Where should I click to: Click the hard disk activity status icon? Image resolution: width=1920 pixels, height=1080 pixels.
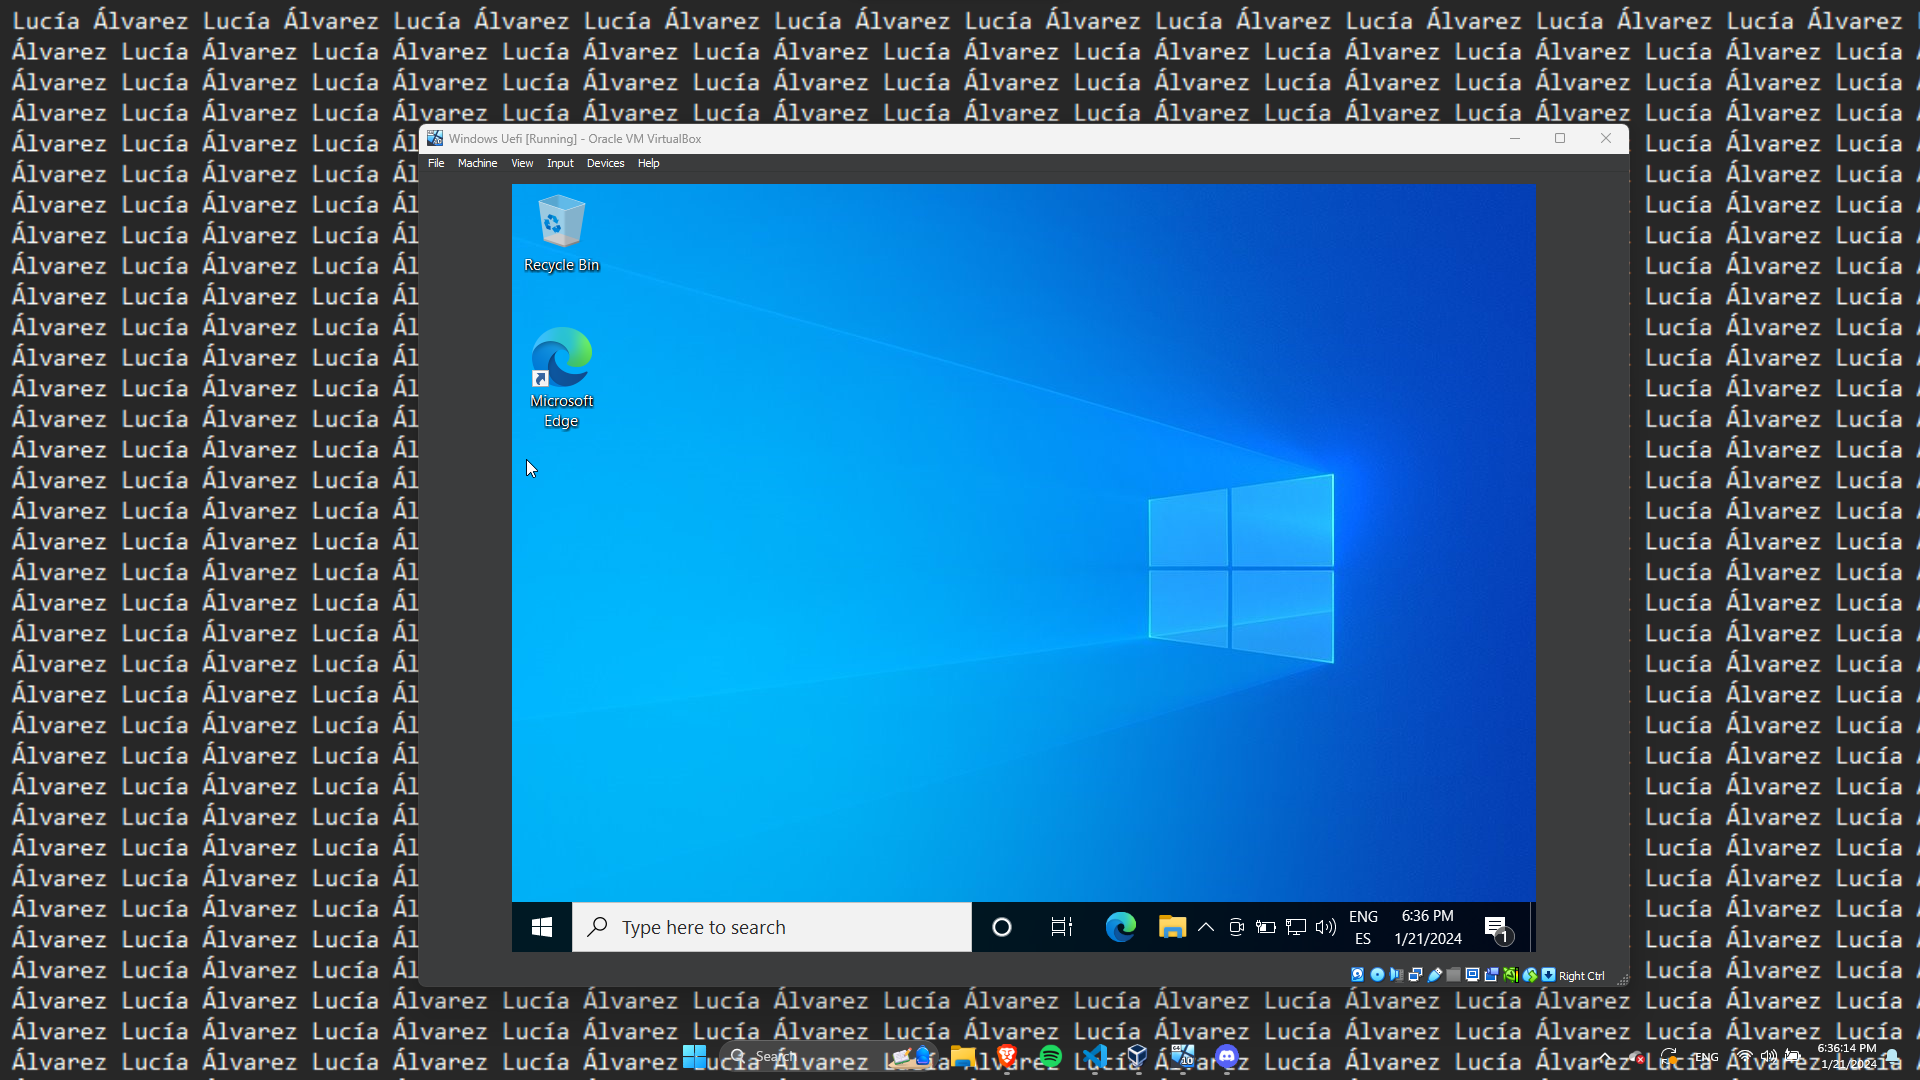[1358, 975]
